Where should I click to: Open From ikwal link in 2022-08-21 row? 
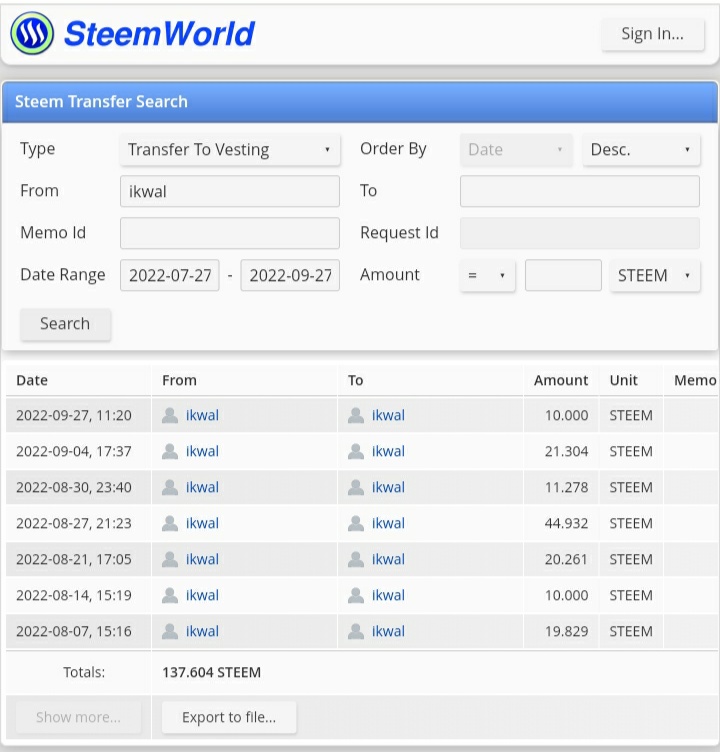(x=202, y=559)
